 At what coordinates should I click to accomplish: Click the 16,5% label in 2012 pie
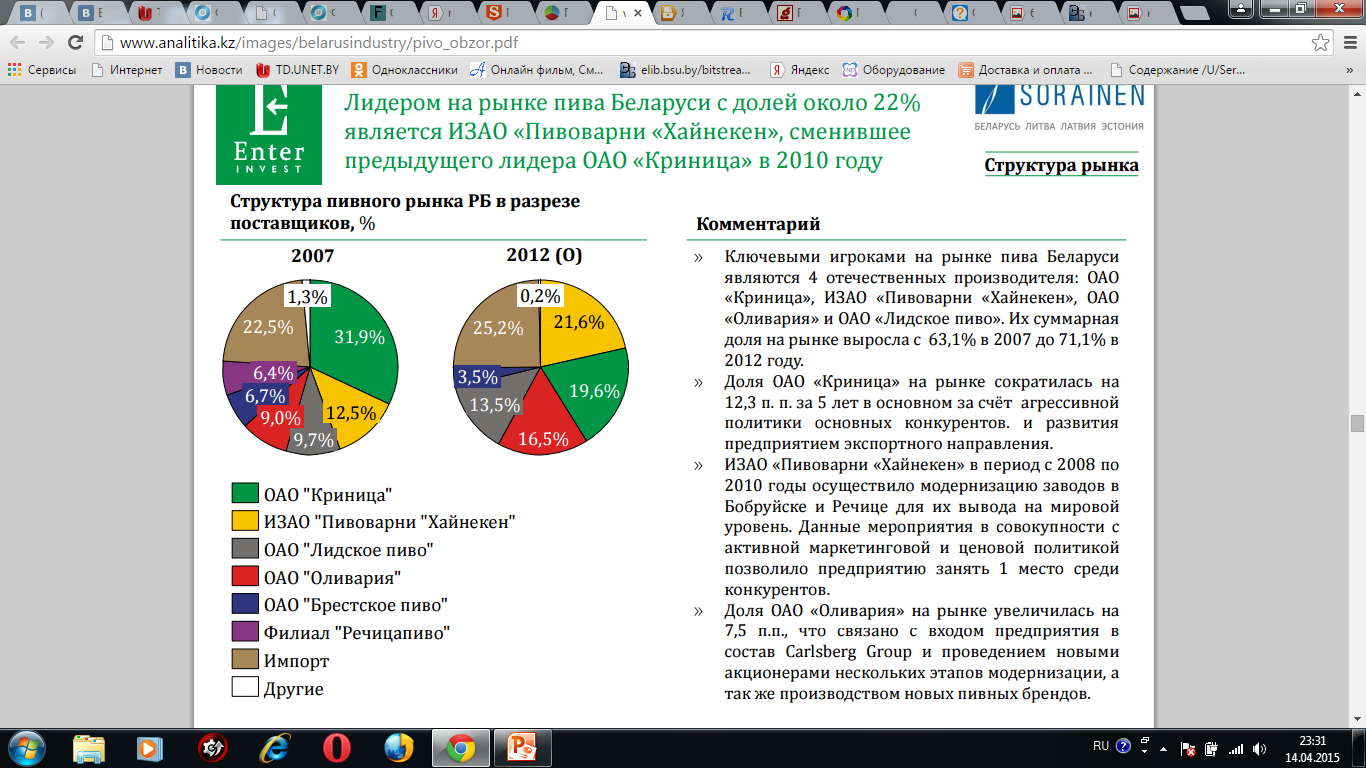coord(544,439)
